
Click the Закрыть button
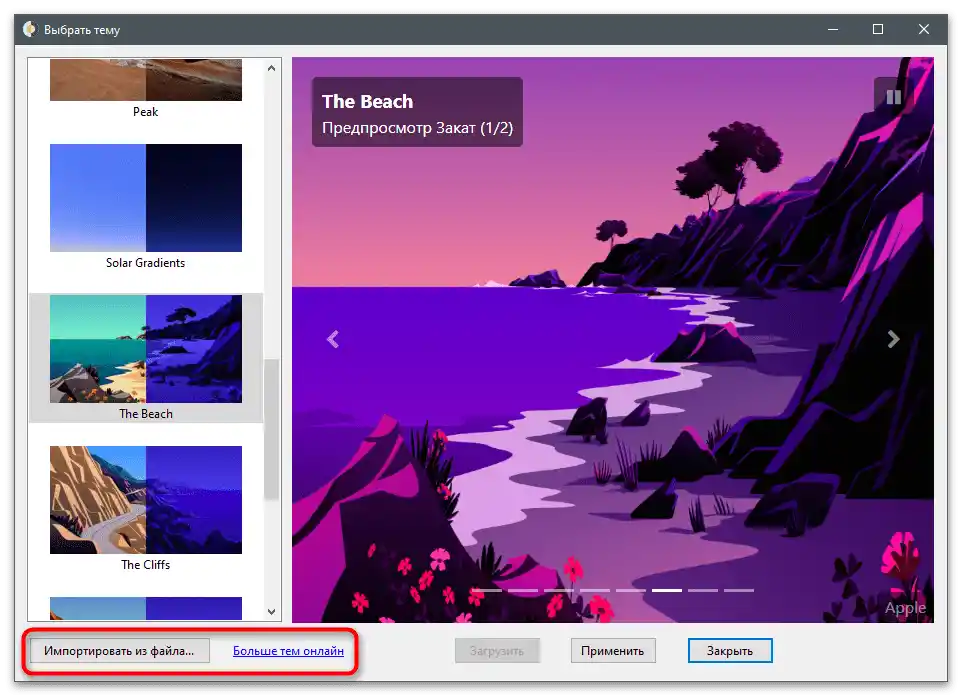(730, 651)
